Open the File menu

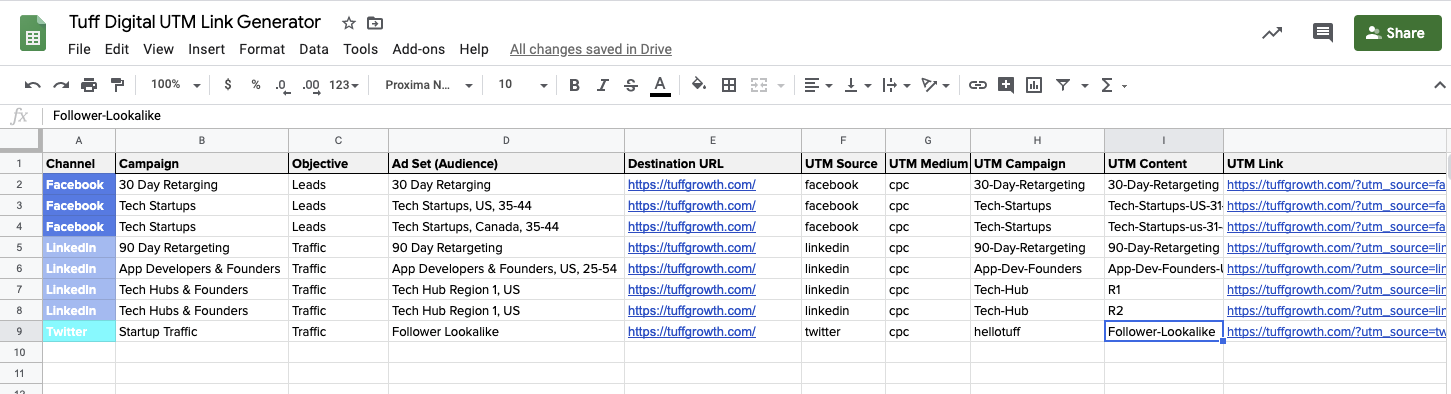click(79, 49)
